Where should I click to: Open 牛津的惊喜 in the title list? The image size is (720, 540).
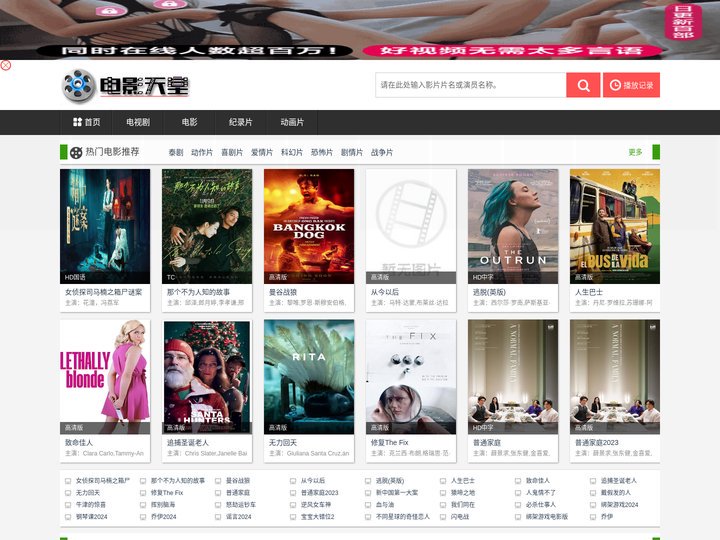pos(91,505)
